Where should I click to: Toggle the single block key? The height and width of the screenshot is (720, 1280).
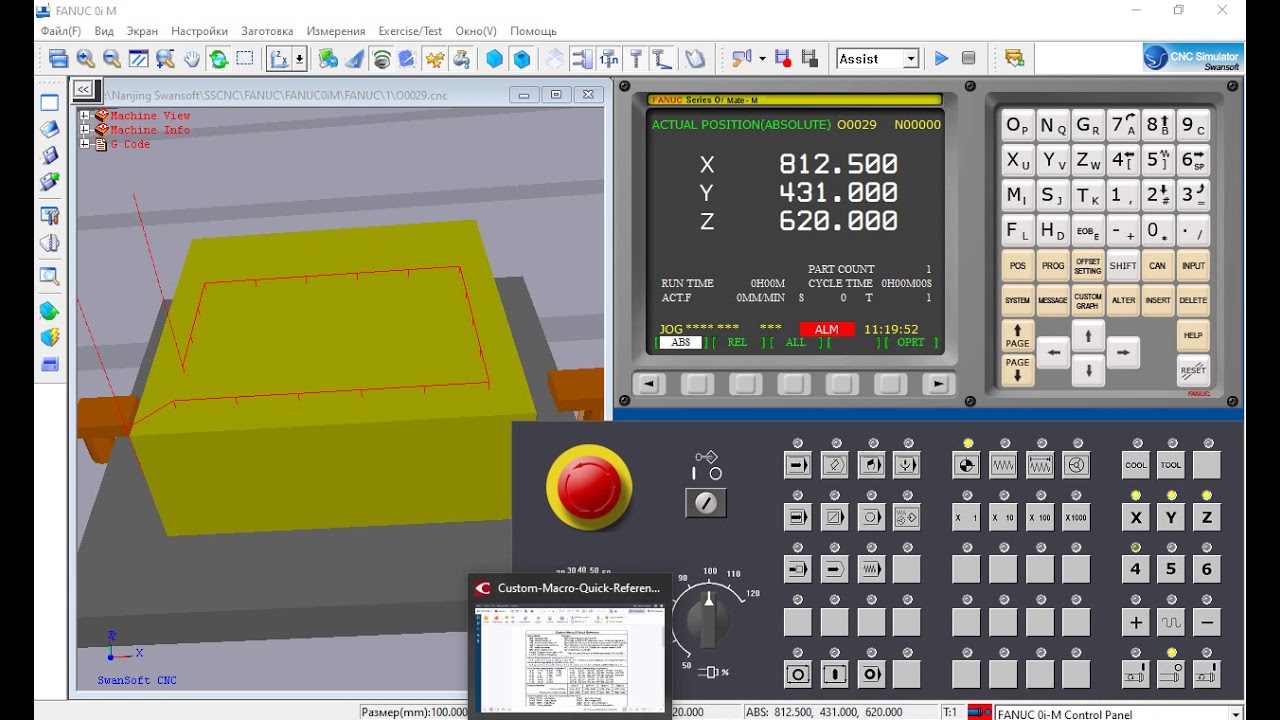coord(798,517)
